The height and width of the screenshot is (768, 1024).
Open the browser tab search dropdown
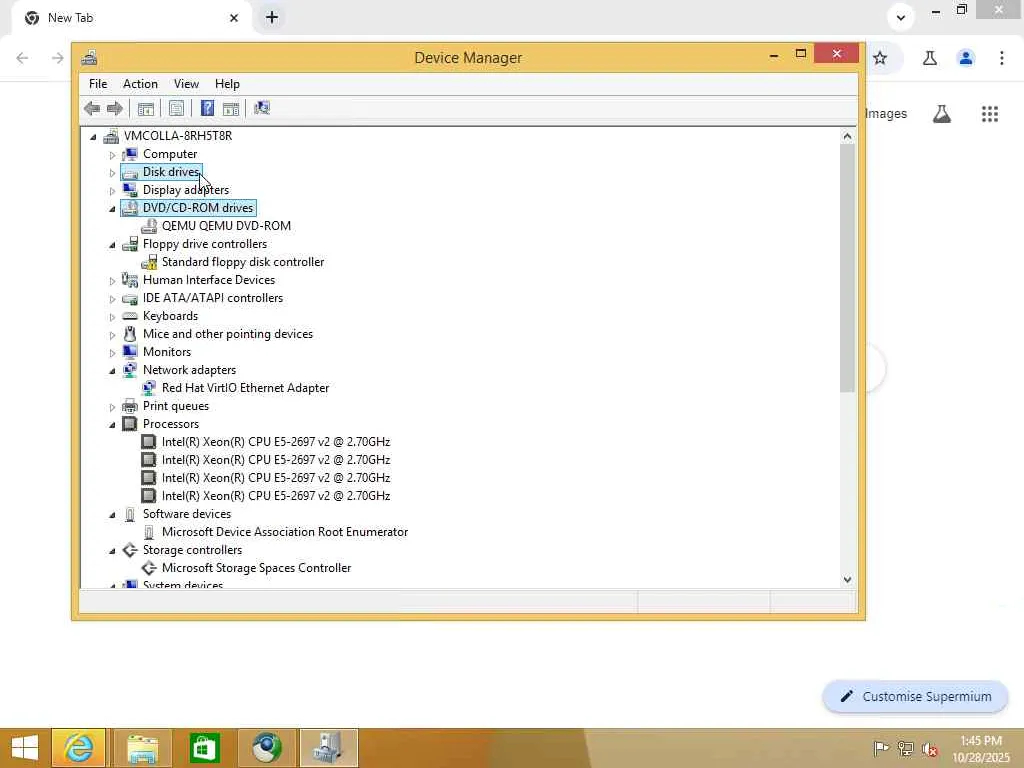point(901,18)
